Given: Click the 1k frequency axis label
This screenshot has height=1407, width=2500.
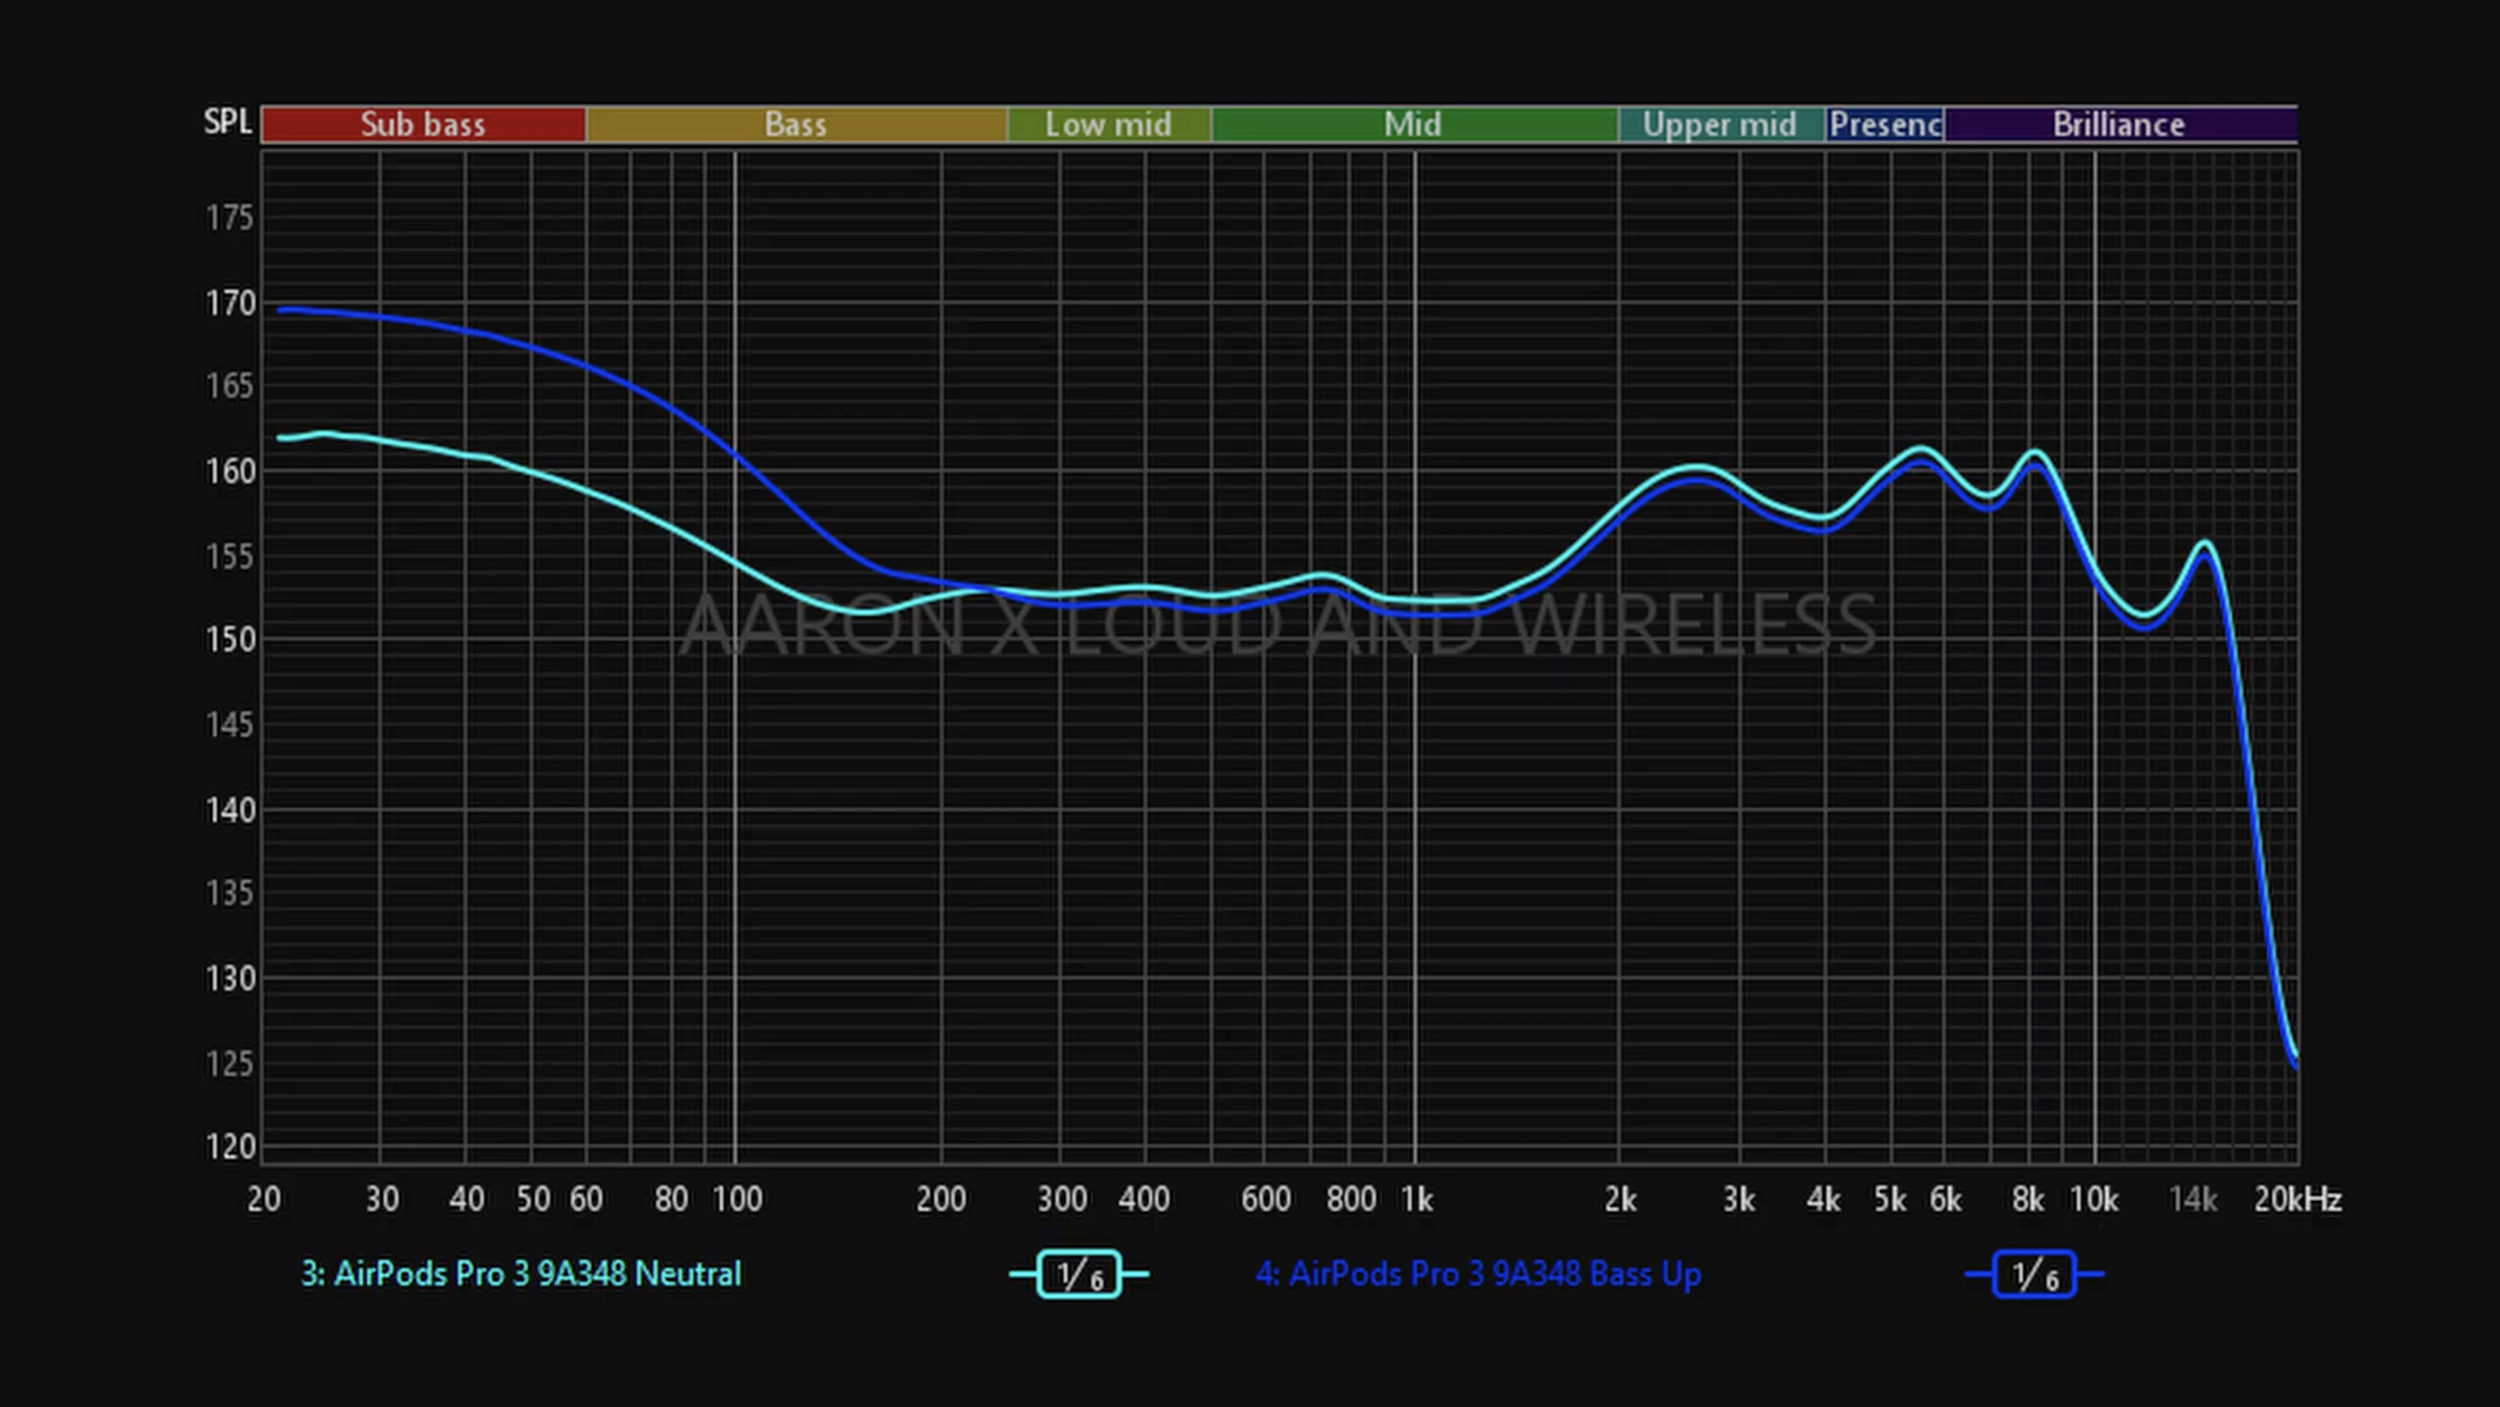Looking at the screenshot, I should (1417, 1199).
